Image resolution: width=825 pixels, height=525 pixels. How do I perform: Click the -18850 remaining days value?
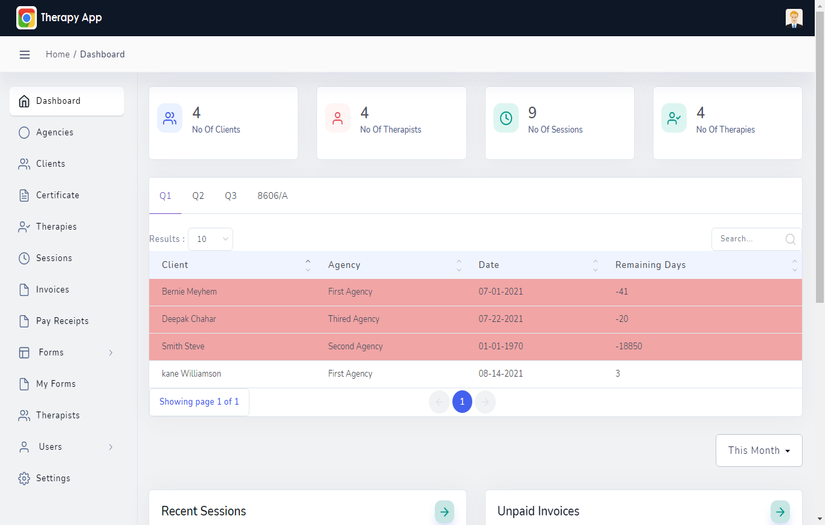pos(629,347)
